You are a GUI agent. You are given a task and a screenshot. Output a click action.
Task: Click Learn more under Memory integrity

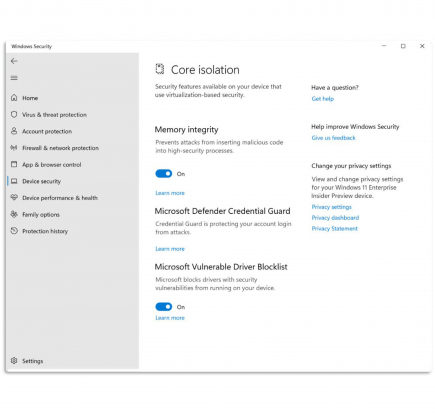click(170, 193)
